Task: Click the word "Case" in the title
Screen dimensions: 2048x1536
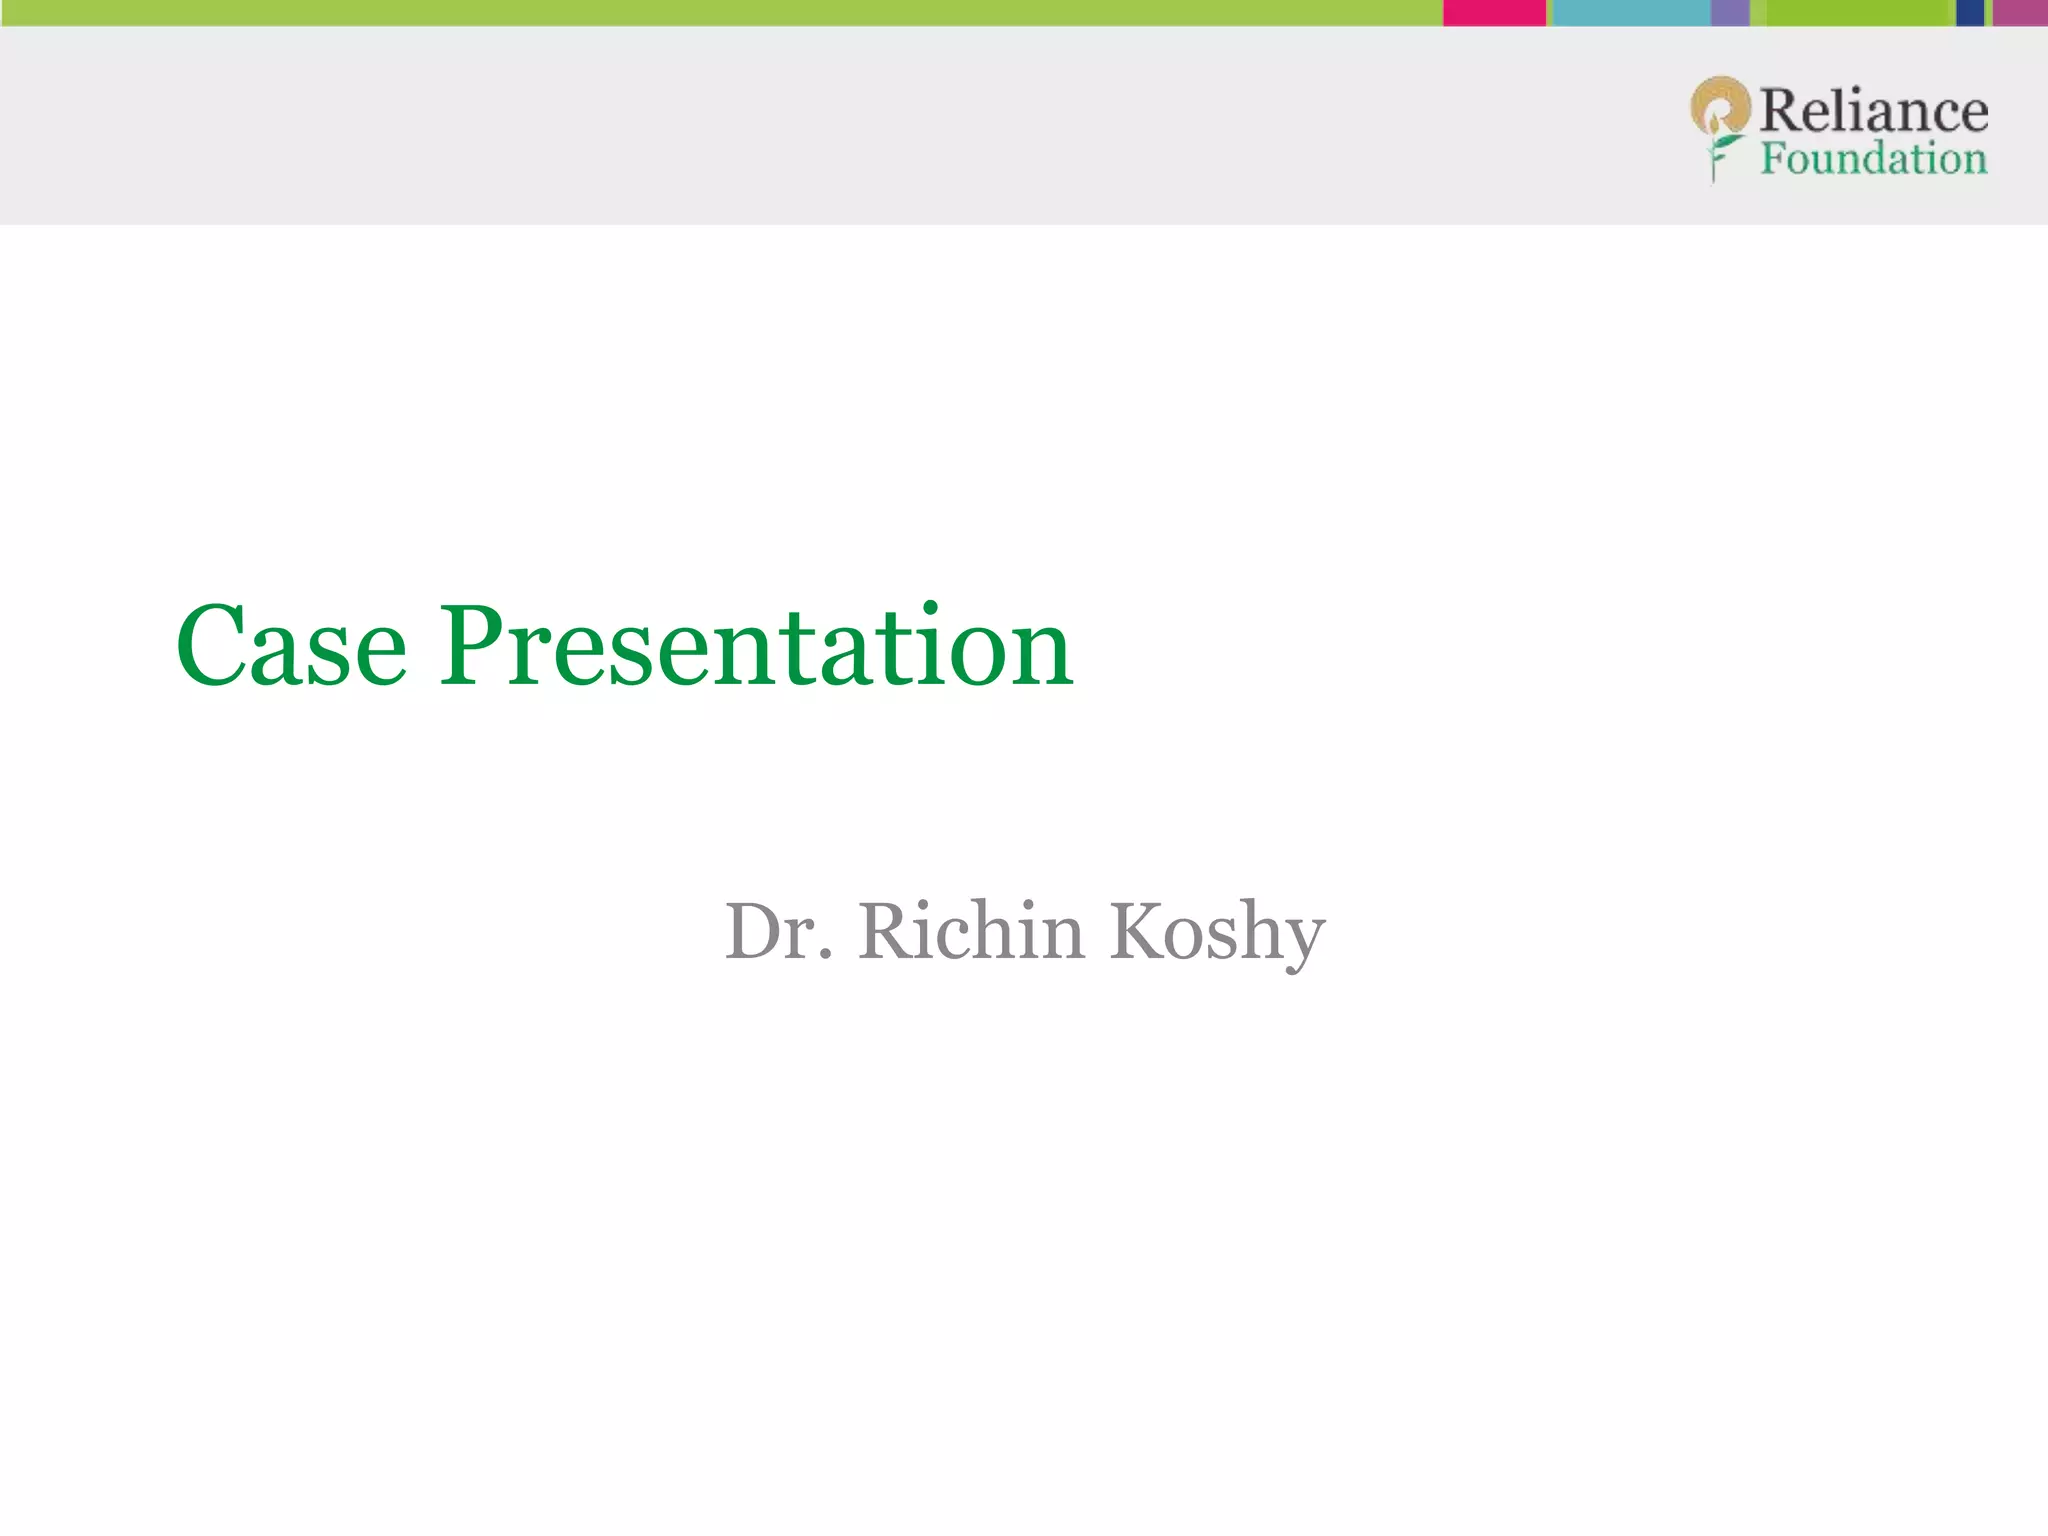Action: [x=291, y=647]
